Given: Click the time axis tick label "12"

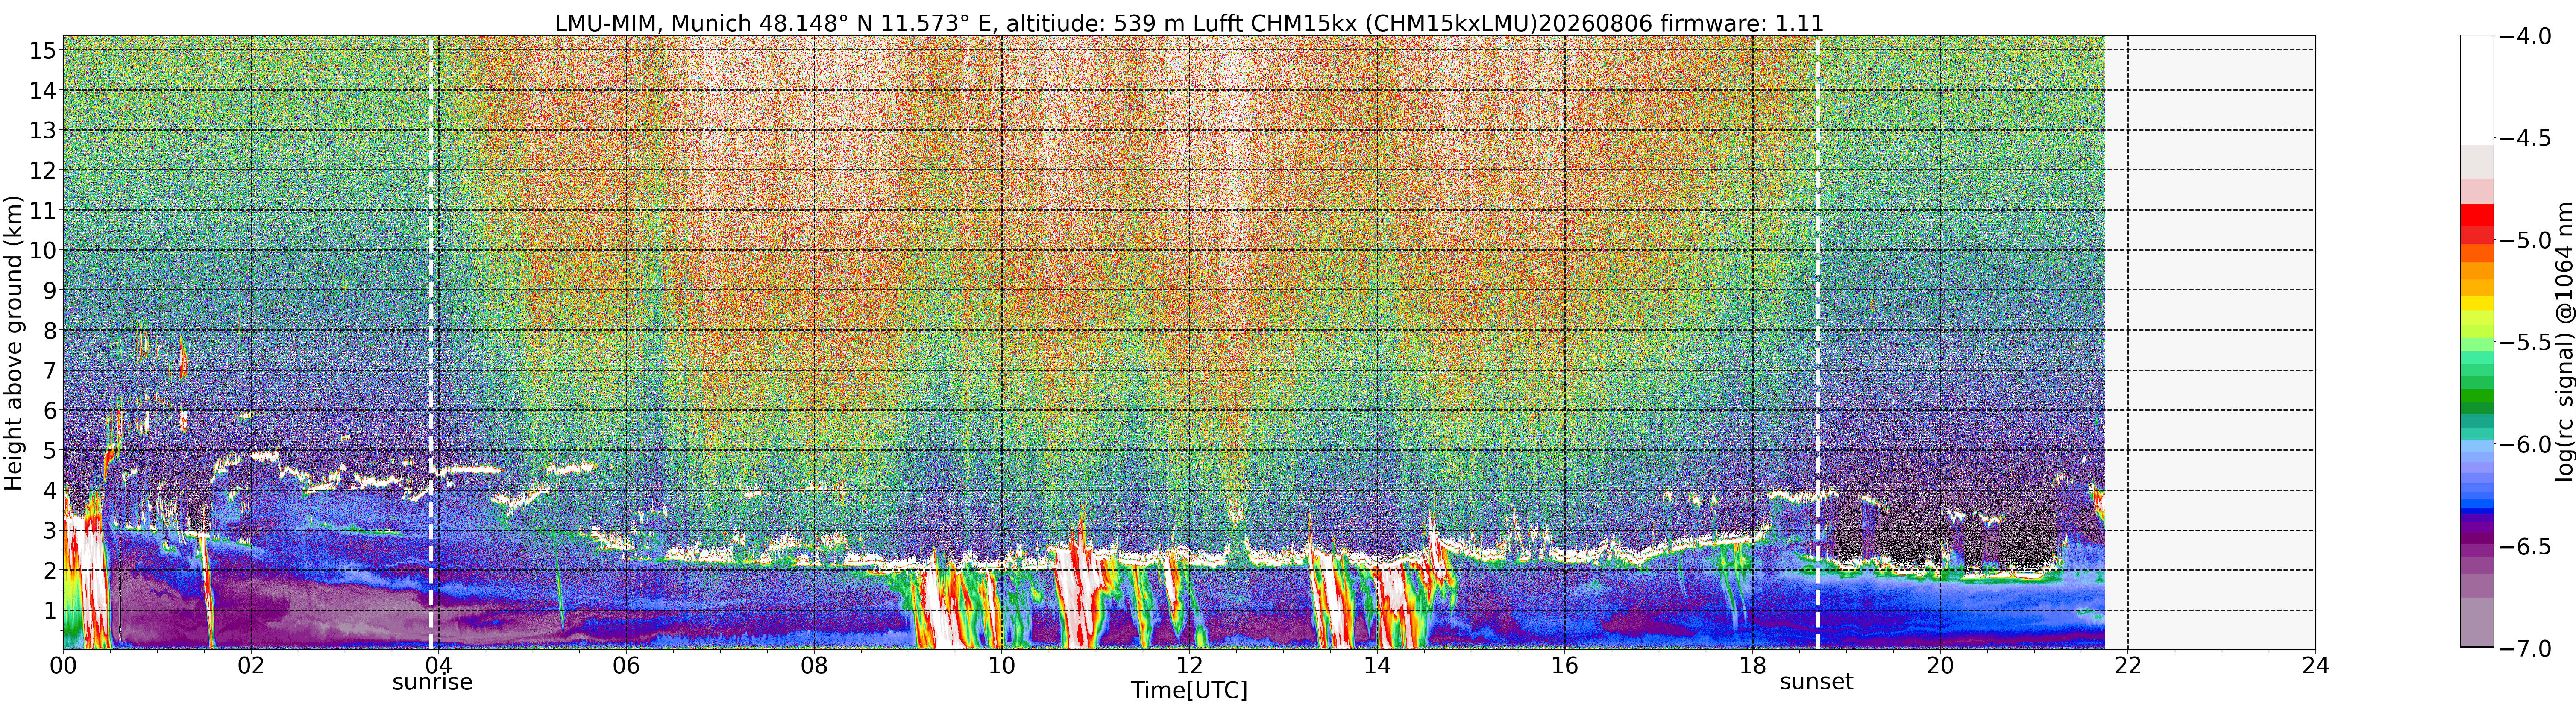Looking at the screenshot, I should tap(1189, 666).
